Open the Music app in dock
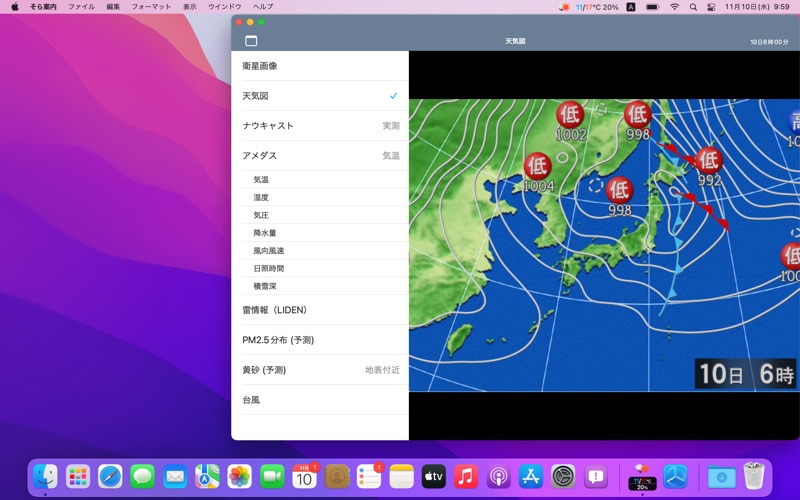Viewport: 800px width, 500px height. [x=465, y=477]
